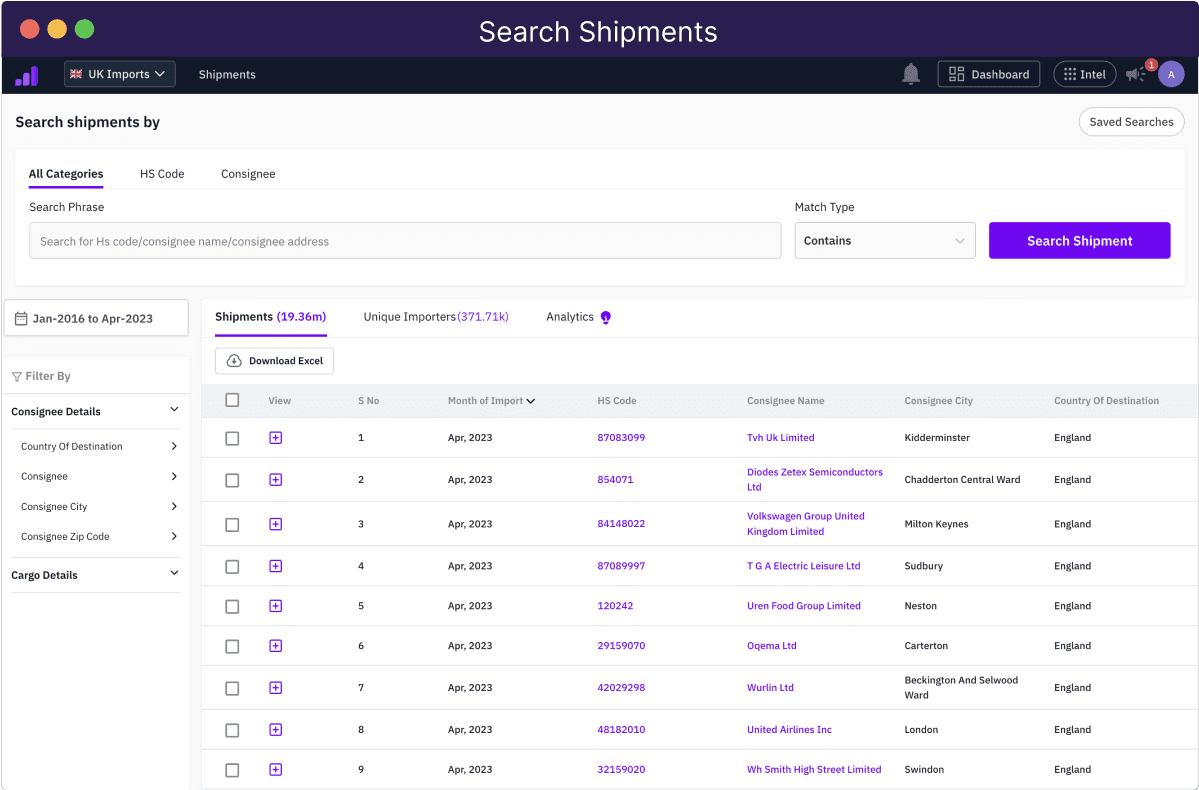Expand row 7 Wurlin Ltd plus icon

pyautogui.click(x=276, y=688)
